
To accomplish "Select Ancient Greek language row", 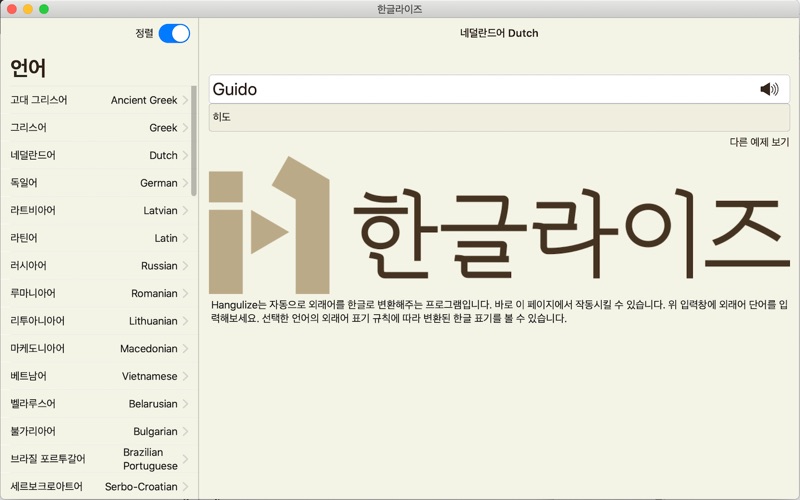I will click(x=99, y=100).
